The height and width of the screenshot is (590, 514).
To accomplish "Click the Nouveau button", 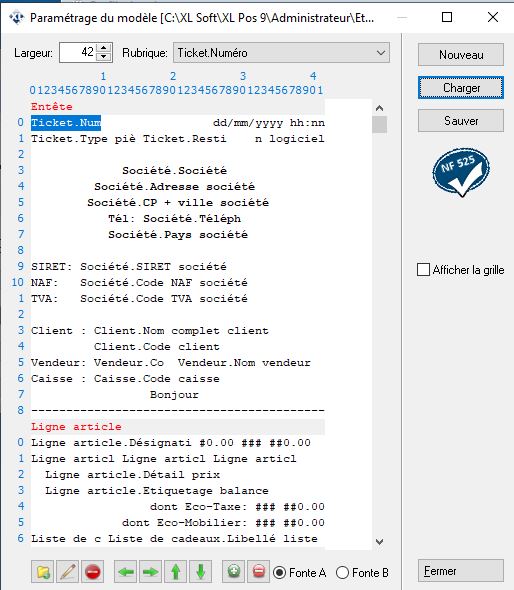I will 461,55.
